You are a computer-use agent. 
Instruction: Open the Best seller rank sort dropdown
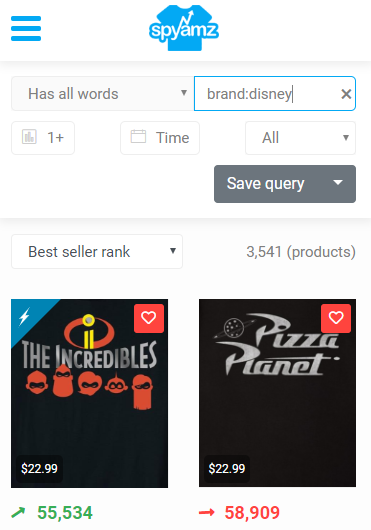coord(97,251)
